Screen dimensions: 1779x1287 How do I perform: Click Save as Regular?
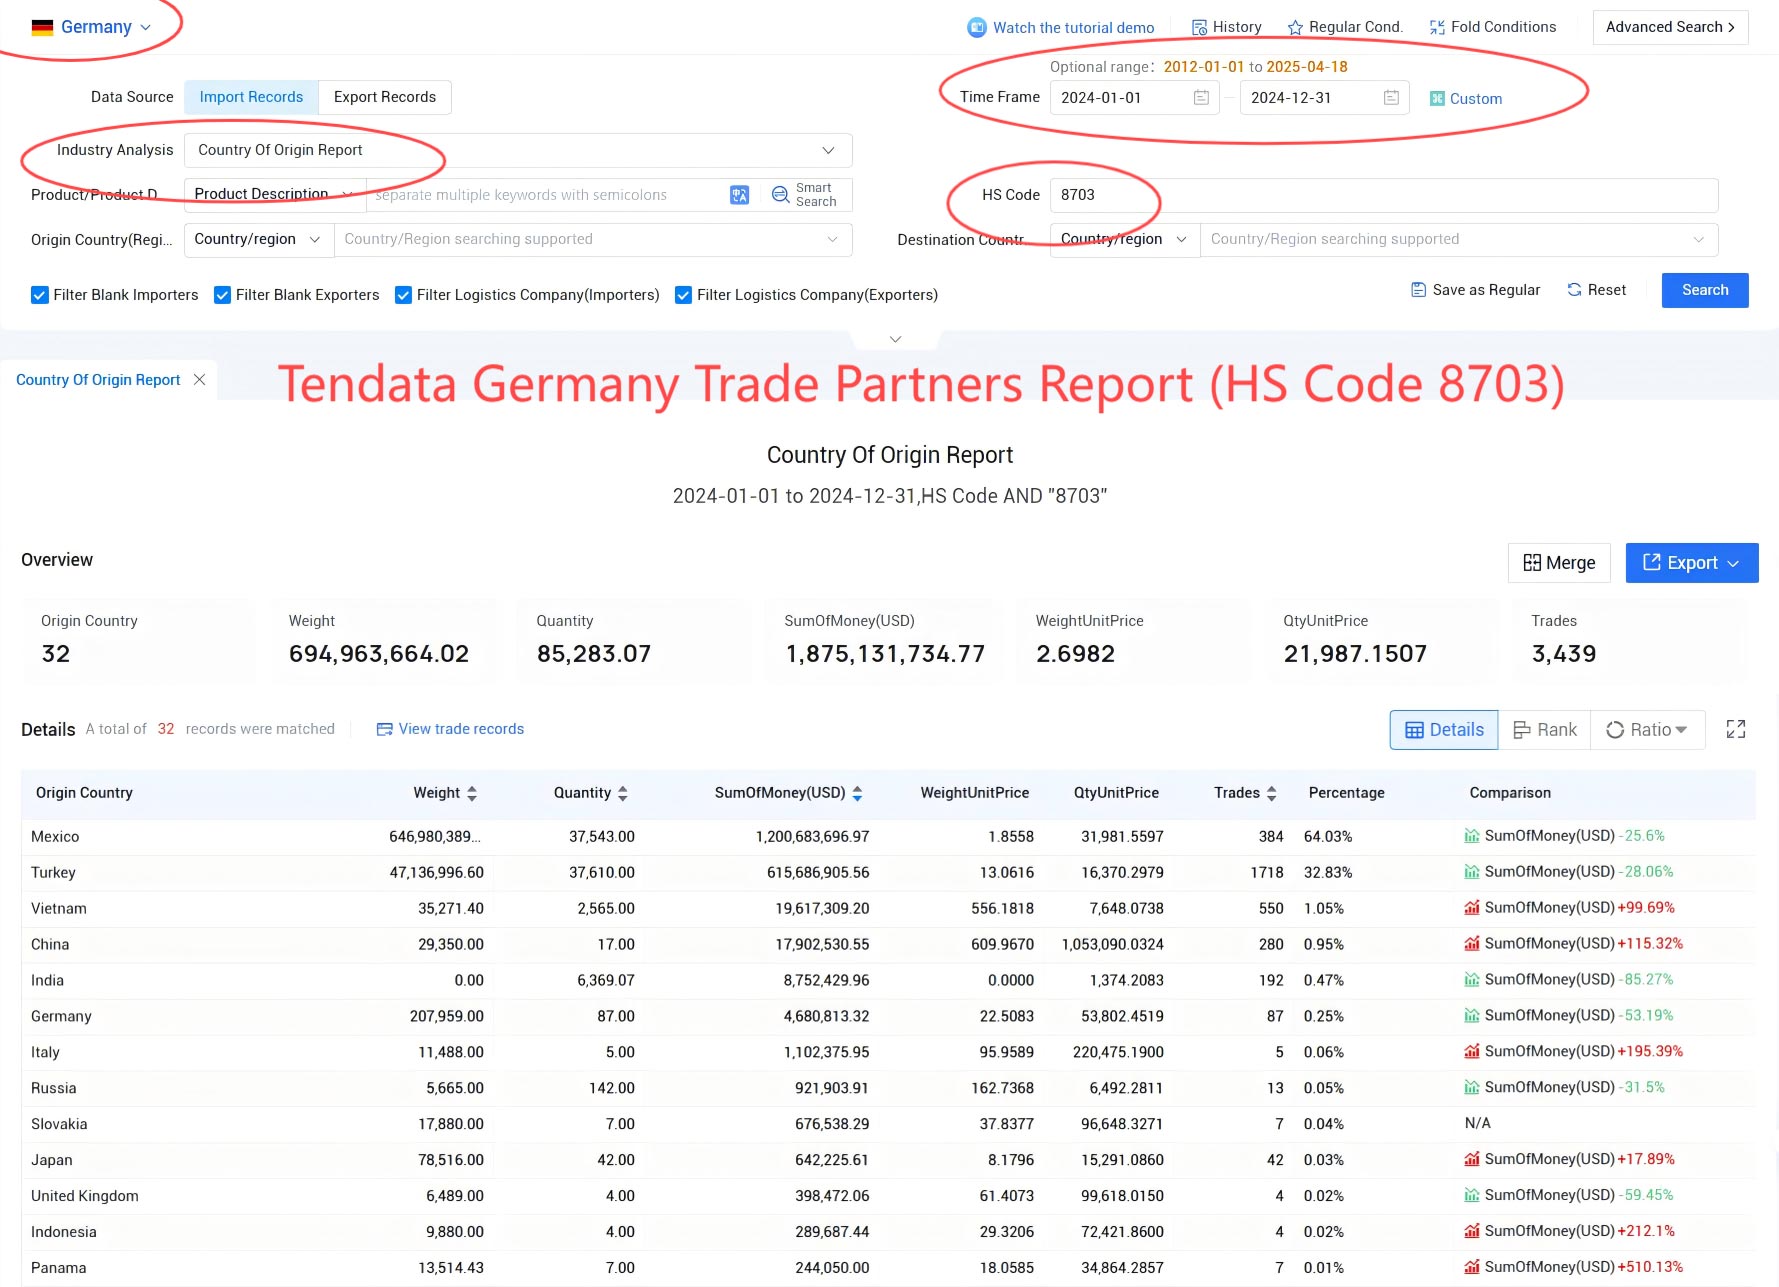pyautogui.click(x=1475, y=290)
